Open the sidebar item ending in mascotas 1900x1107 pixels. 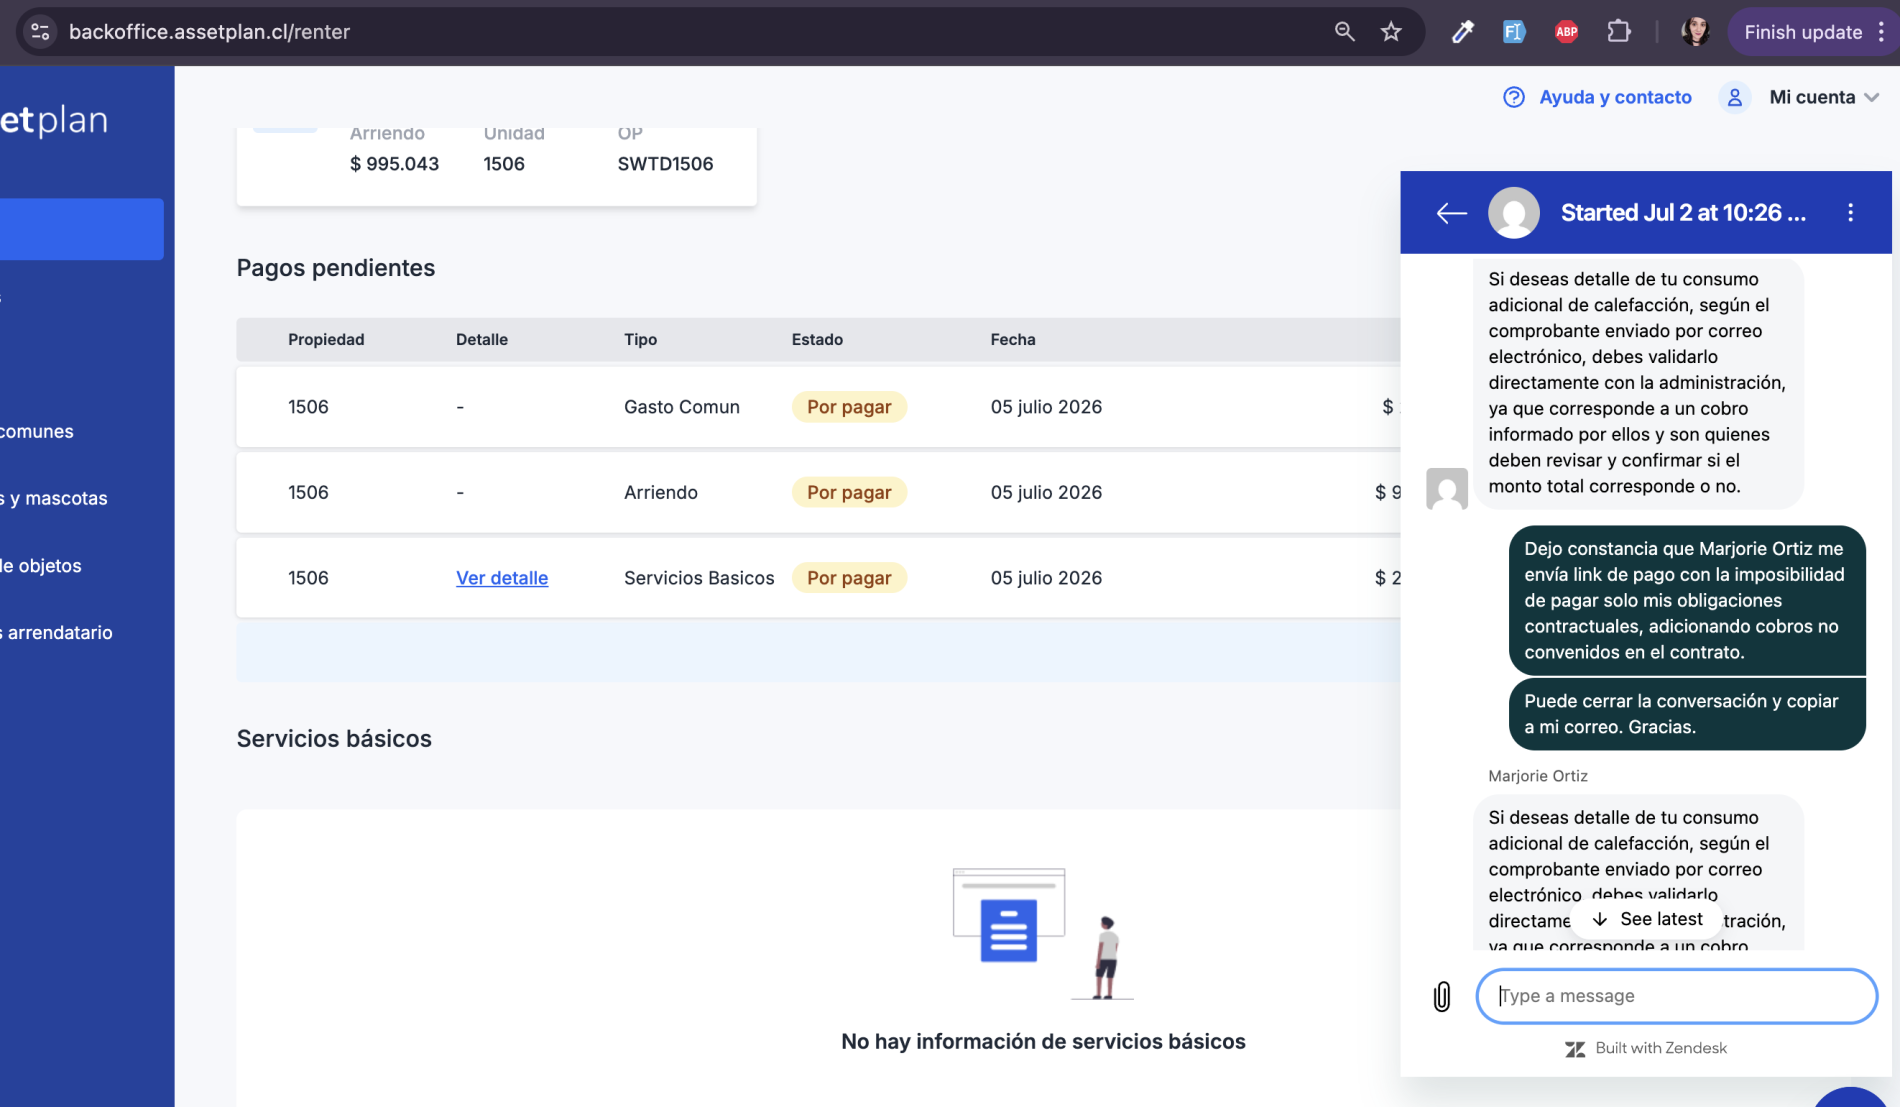pyautogui.click(x=54, y=498)
